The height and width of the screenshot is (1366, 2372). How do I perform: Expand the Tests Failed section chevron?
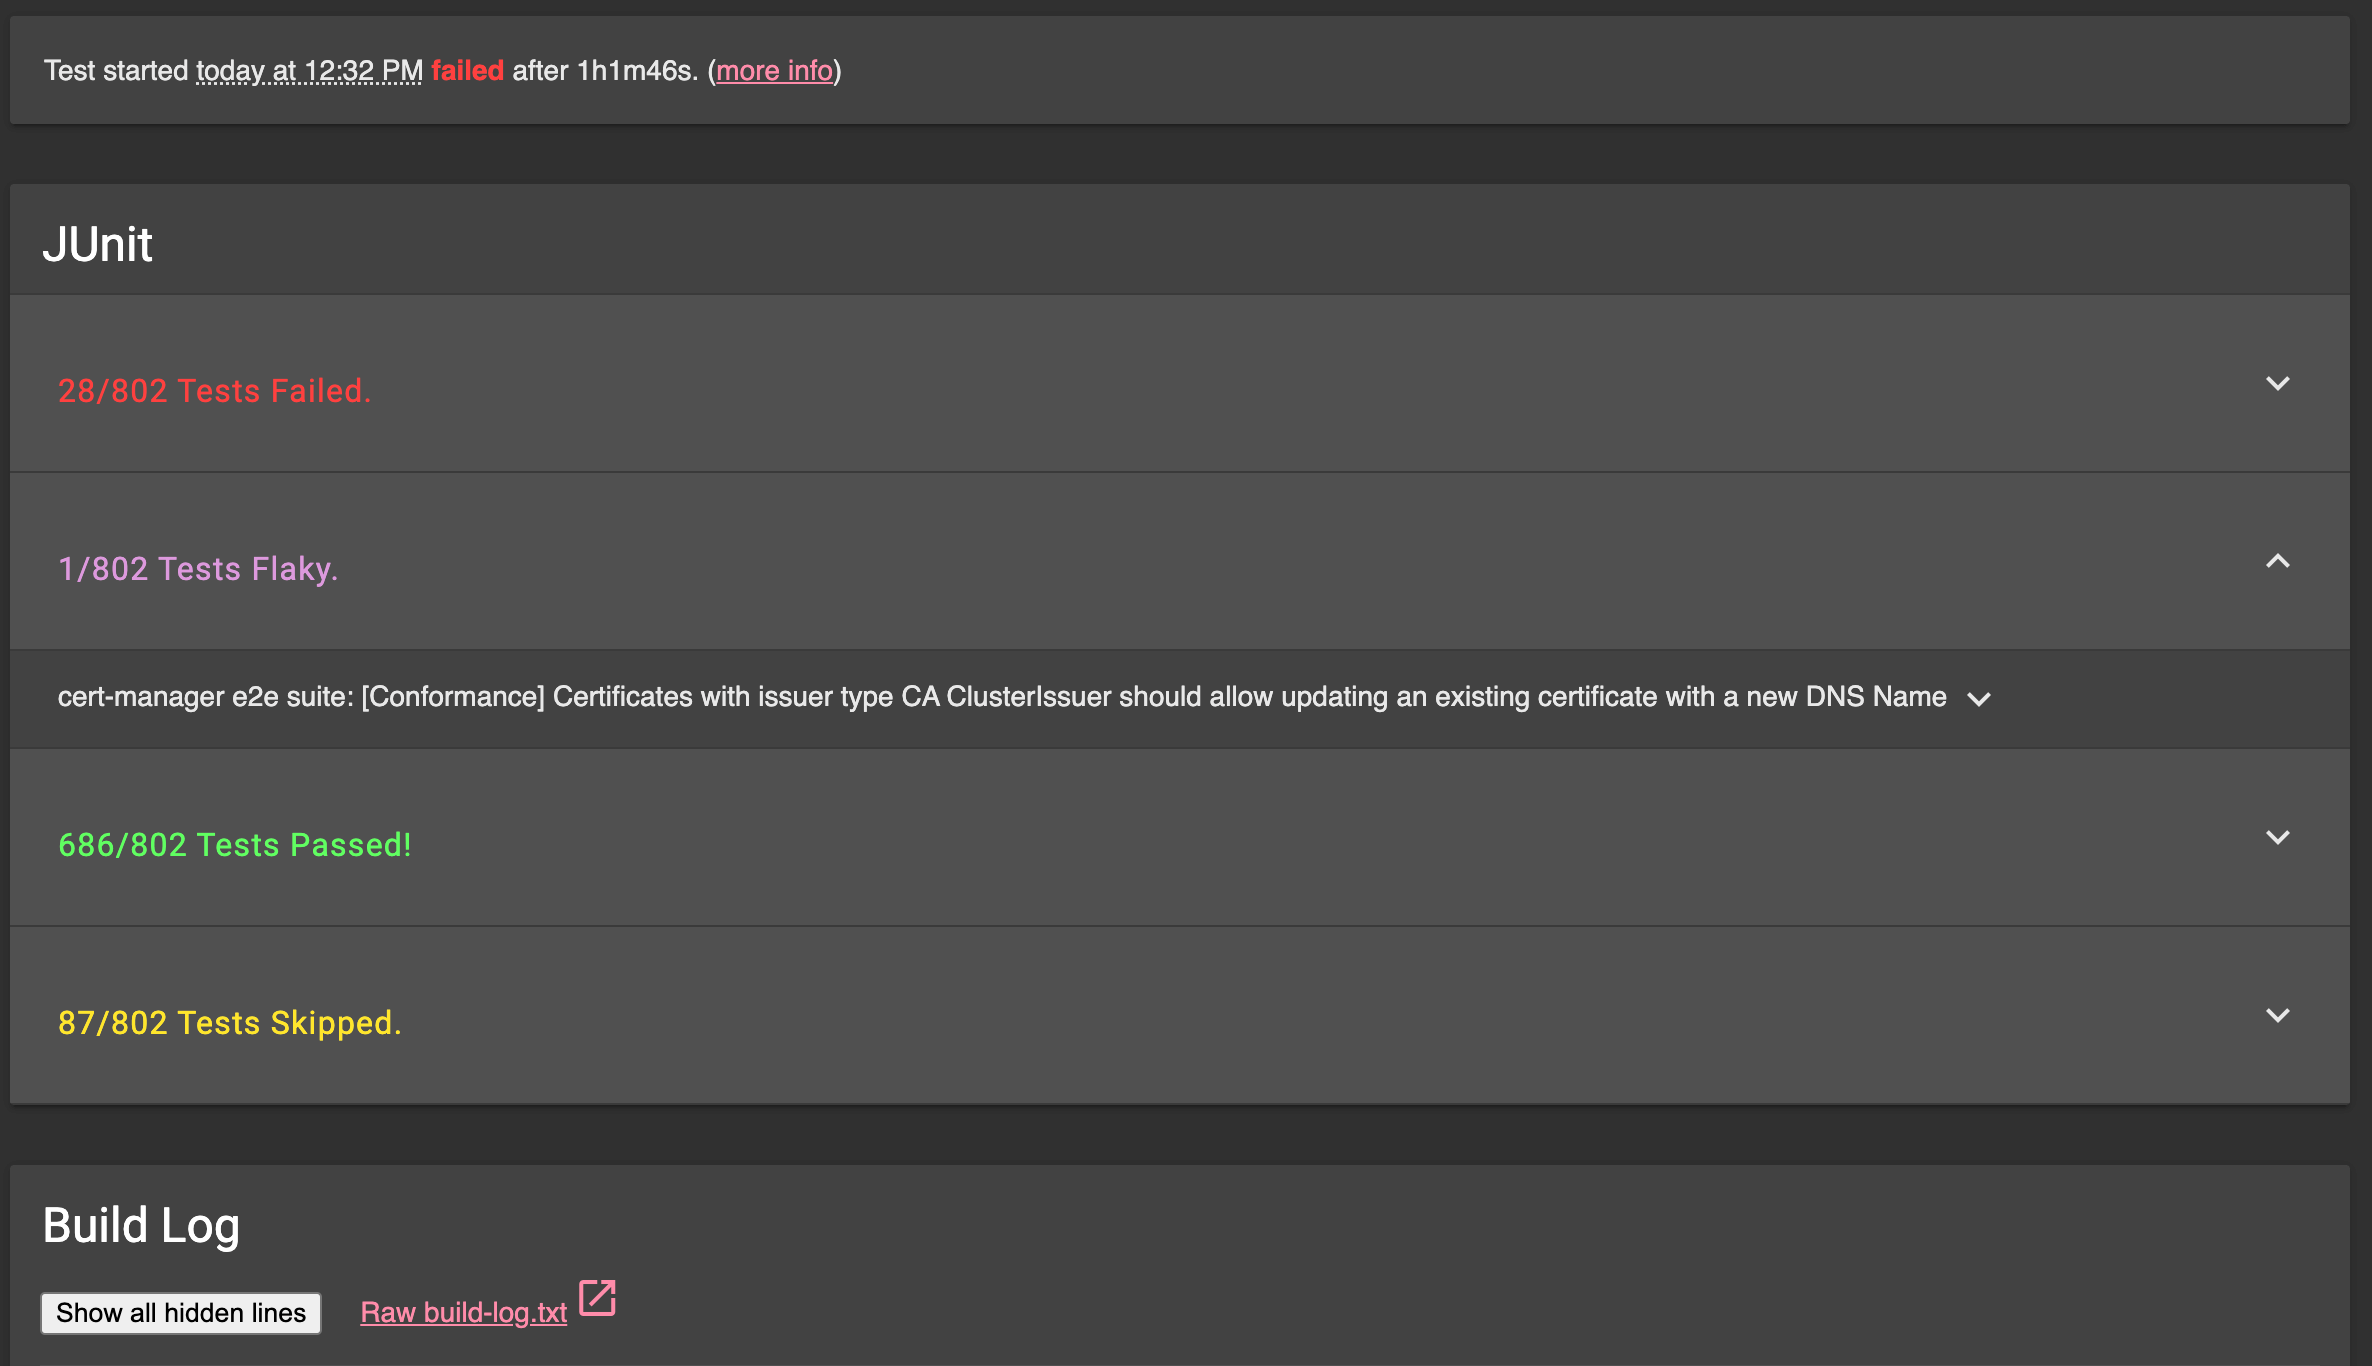(2277, 384)
